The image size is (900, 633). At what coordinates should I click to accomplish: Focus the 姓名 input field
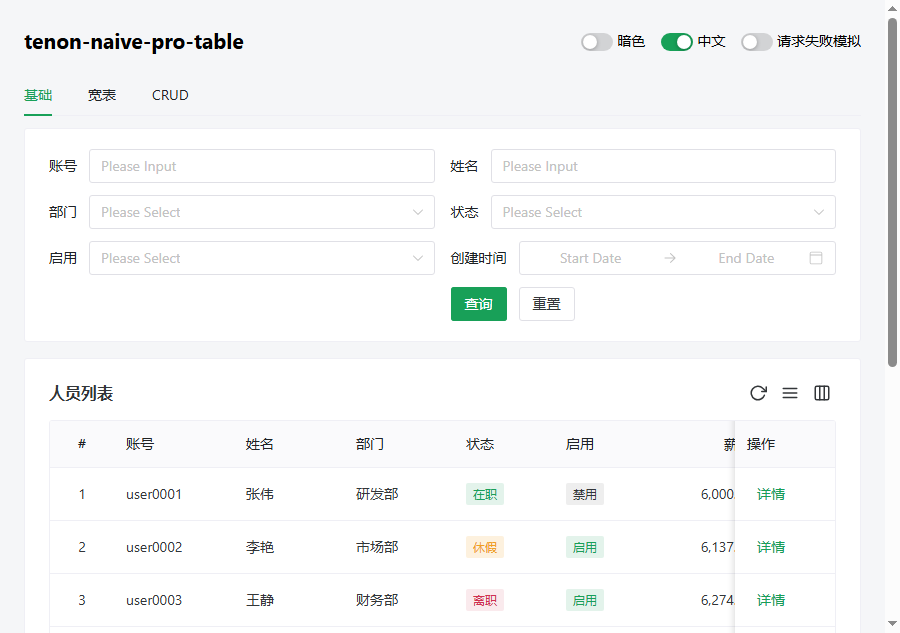[x=663, y=166]
